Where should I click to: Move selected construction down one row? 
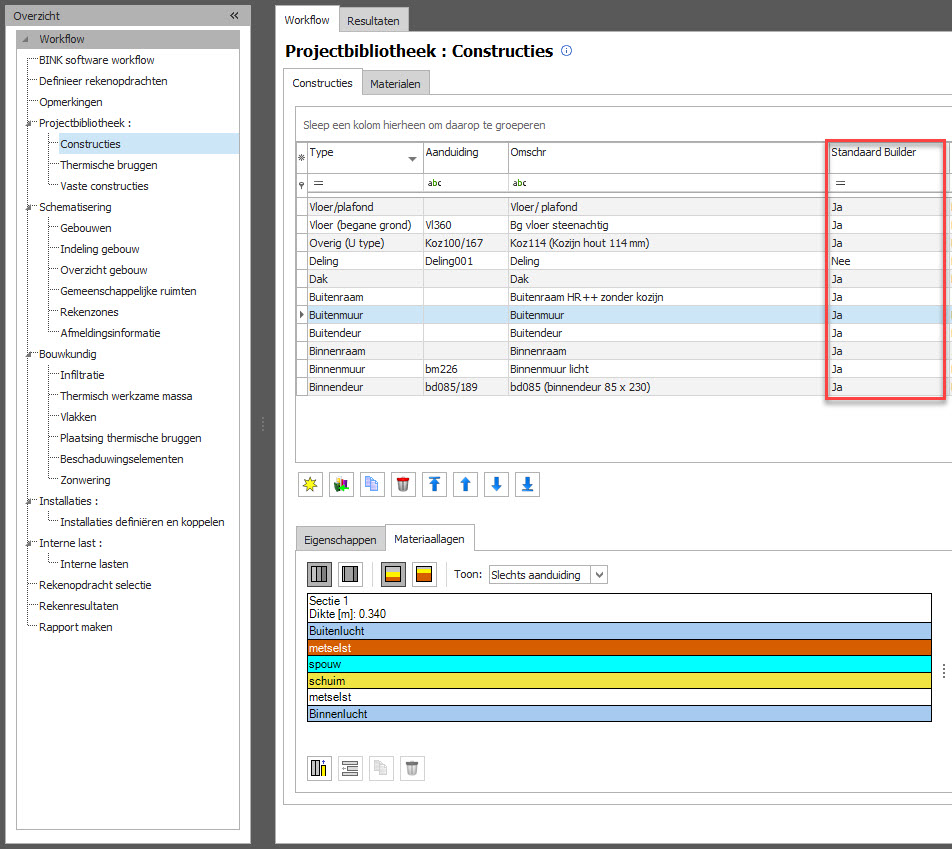tap(496, 485)
